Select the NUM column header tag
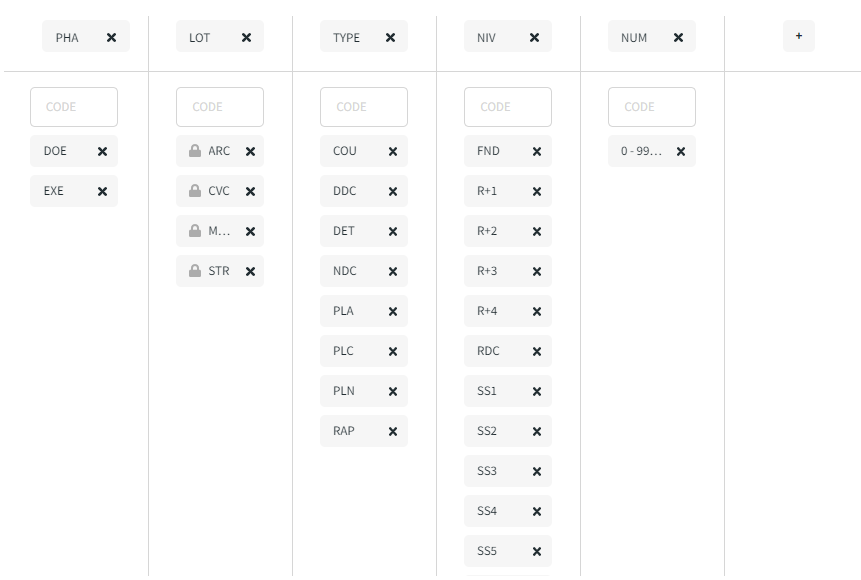This screenshot has width=861, height=580. point(635,38)
